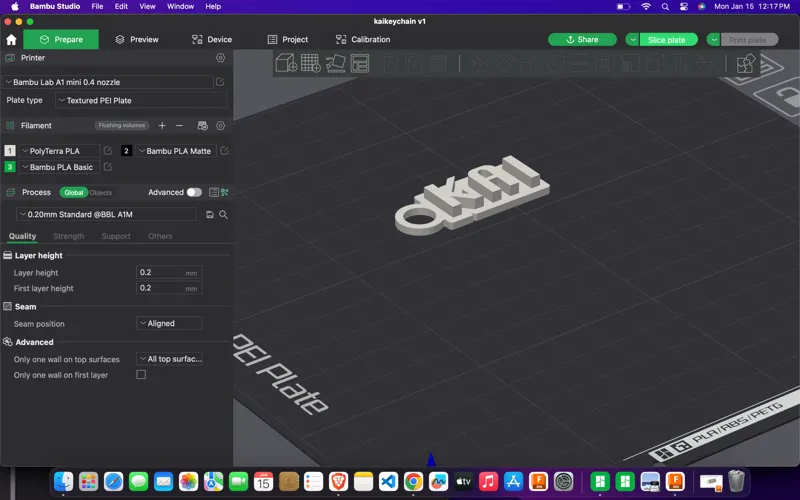800x500 pixels.
Task: Switch to the Device tab
Action: (212, 39)
